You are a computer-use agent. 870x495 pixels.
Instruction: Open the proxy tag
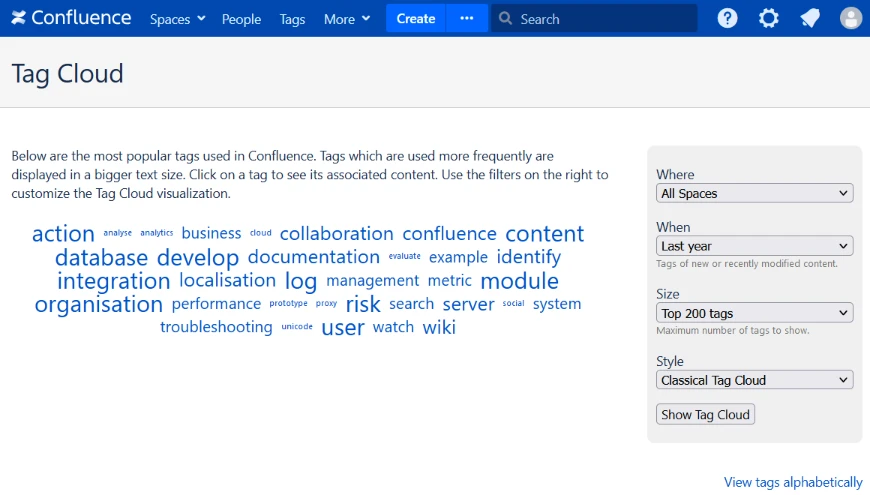(x=326, y=304)
